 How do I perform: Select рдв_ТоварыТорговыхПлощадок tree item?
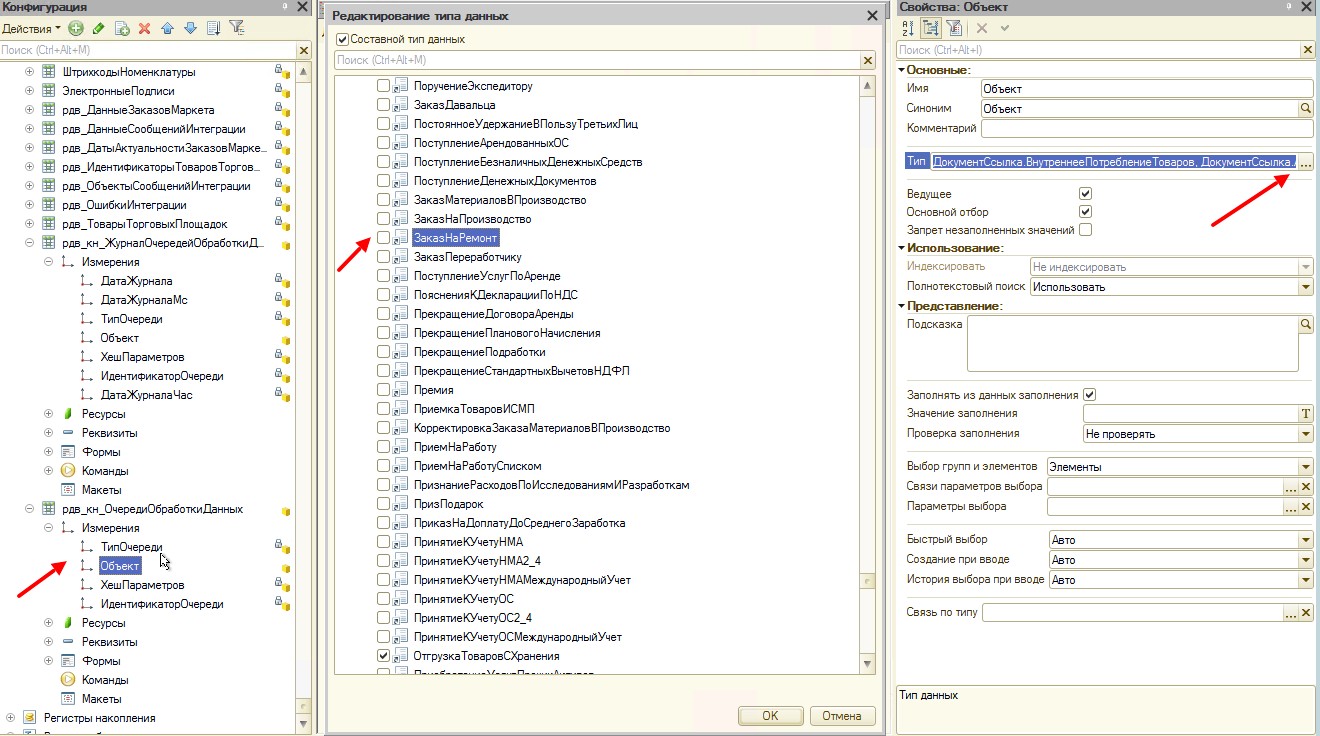[x=145, y=224]
